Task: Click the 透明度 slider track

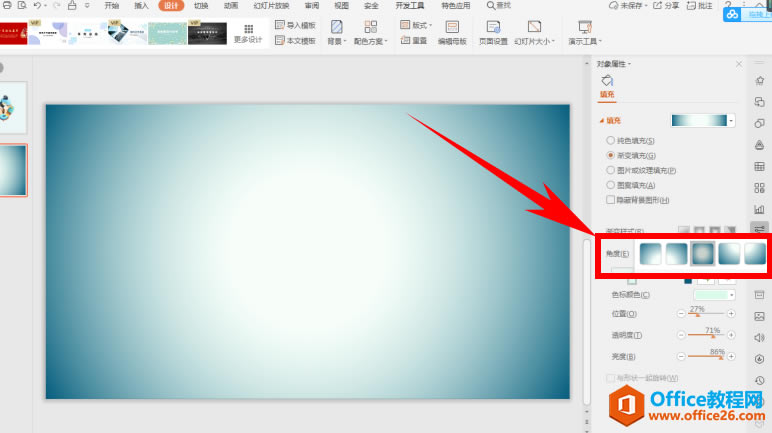Action: [x=706, y=335]
